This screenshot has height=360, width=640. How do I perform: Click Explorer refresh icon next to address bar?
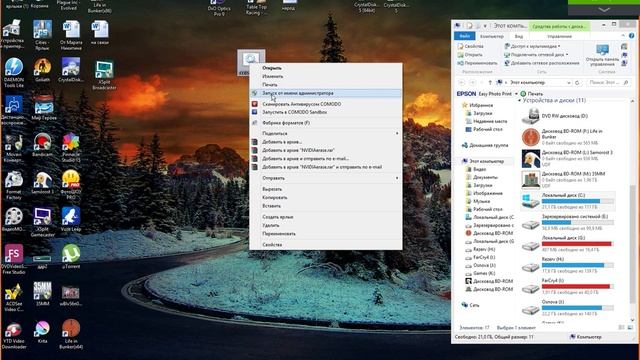click(x=577, y=83)
